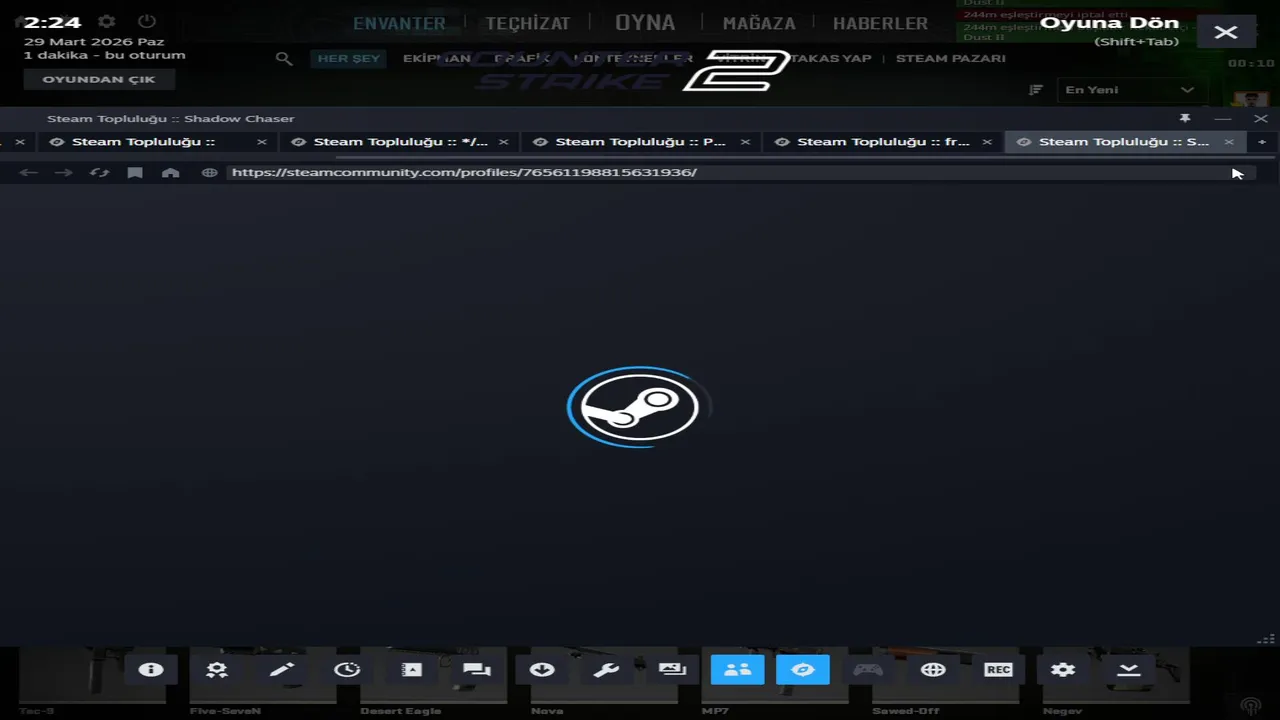Open the controller gamepad icon
This screenshot has height=720, width=1280.
point(868,670)
